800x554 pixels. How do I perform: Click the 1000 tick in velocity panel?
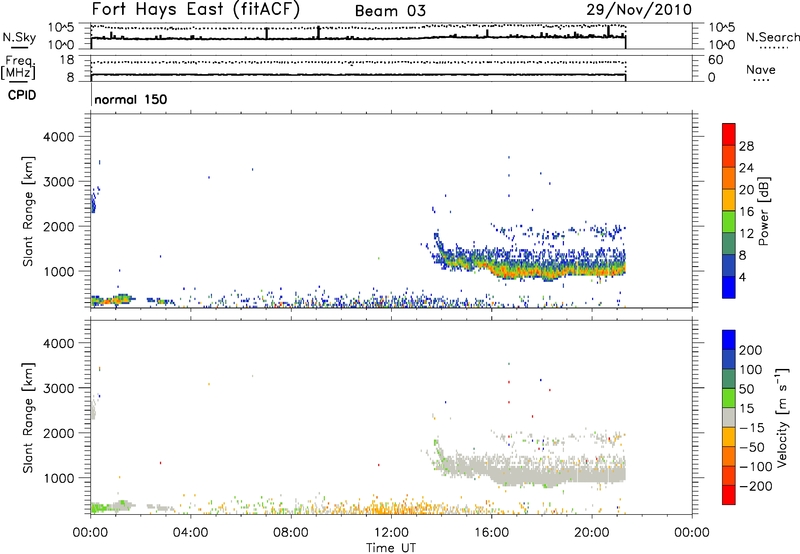click(x=58, y=478)
